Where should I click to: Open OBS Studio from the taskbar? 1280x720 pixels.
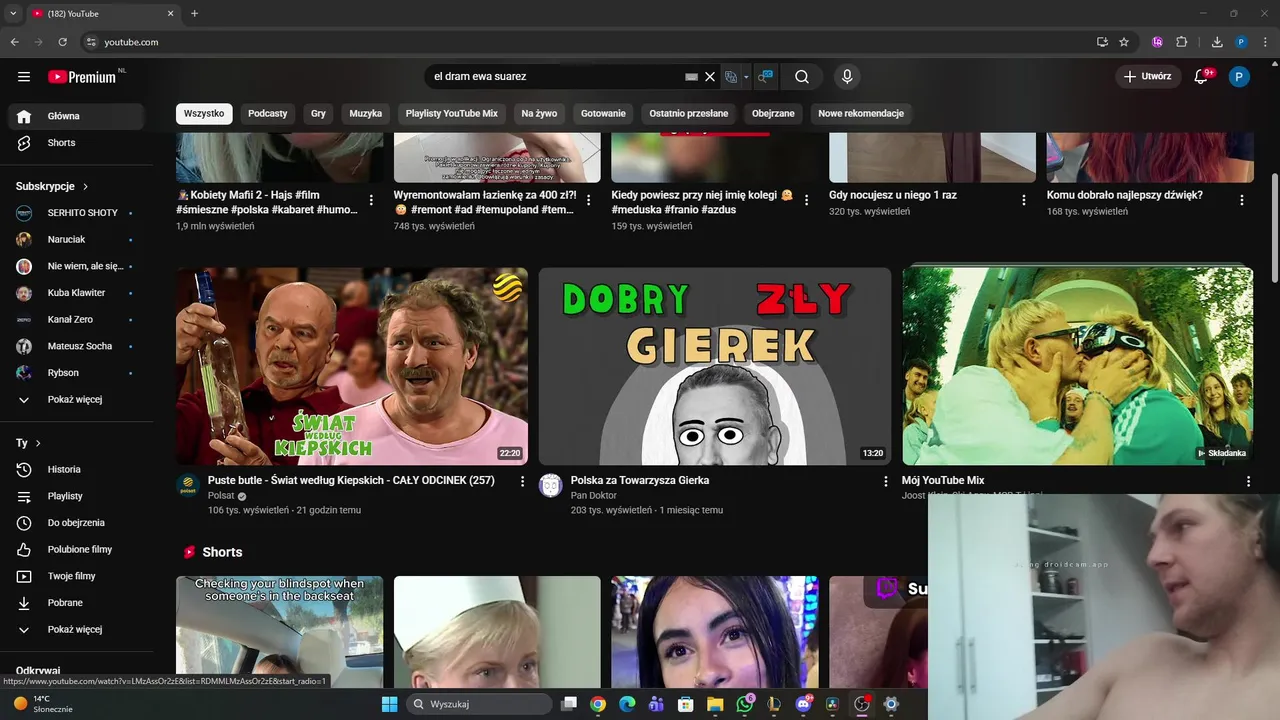click(861, 704)
